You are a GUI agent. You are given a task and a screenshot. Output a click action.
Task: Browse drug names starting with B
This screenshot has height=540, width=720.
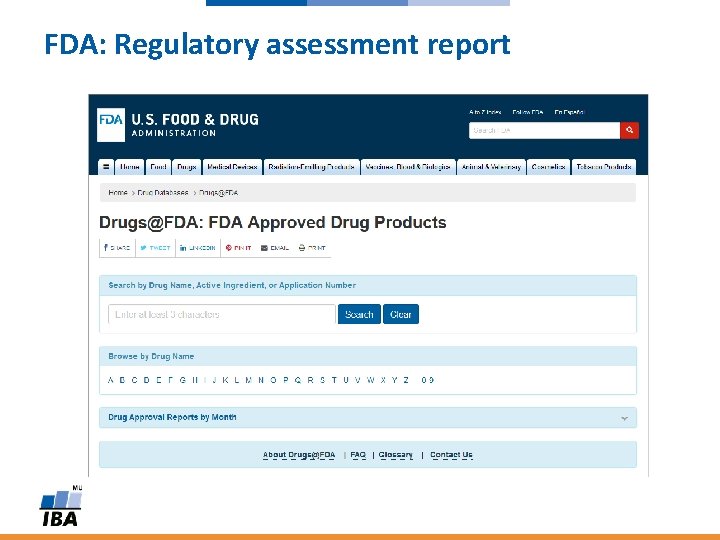click(122, 380)
